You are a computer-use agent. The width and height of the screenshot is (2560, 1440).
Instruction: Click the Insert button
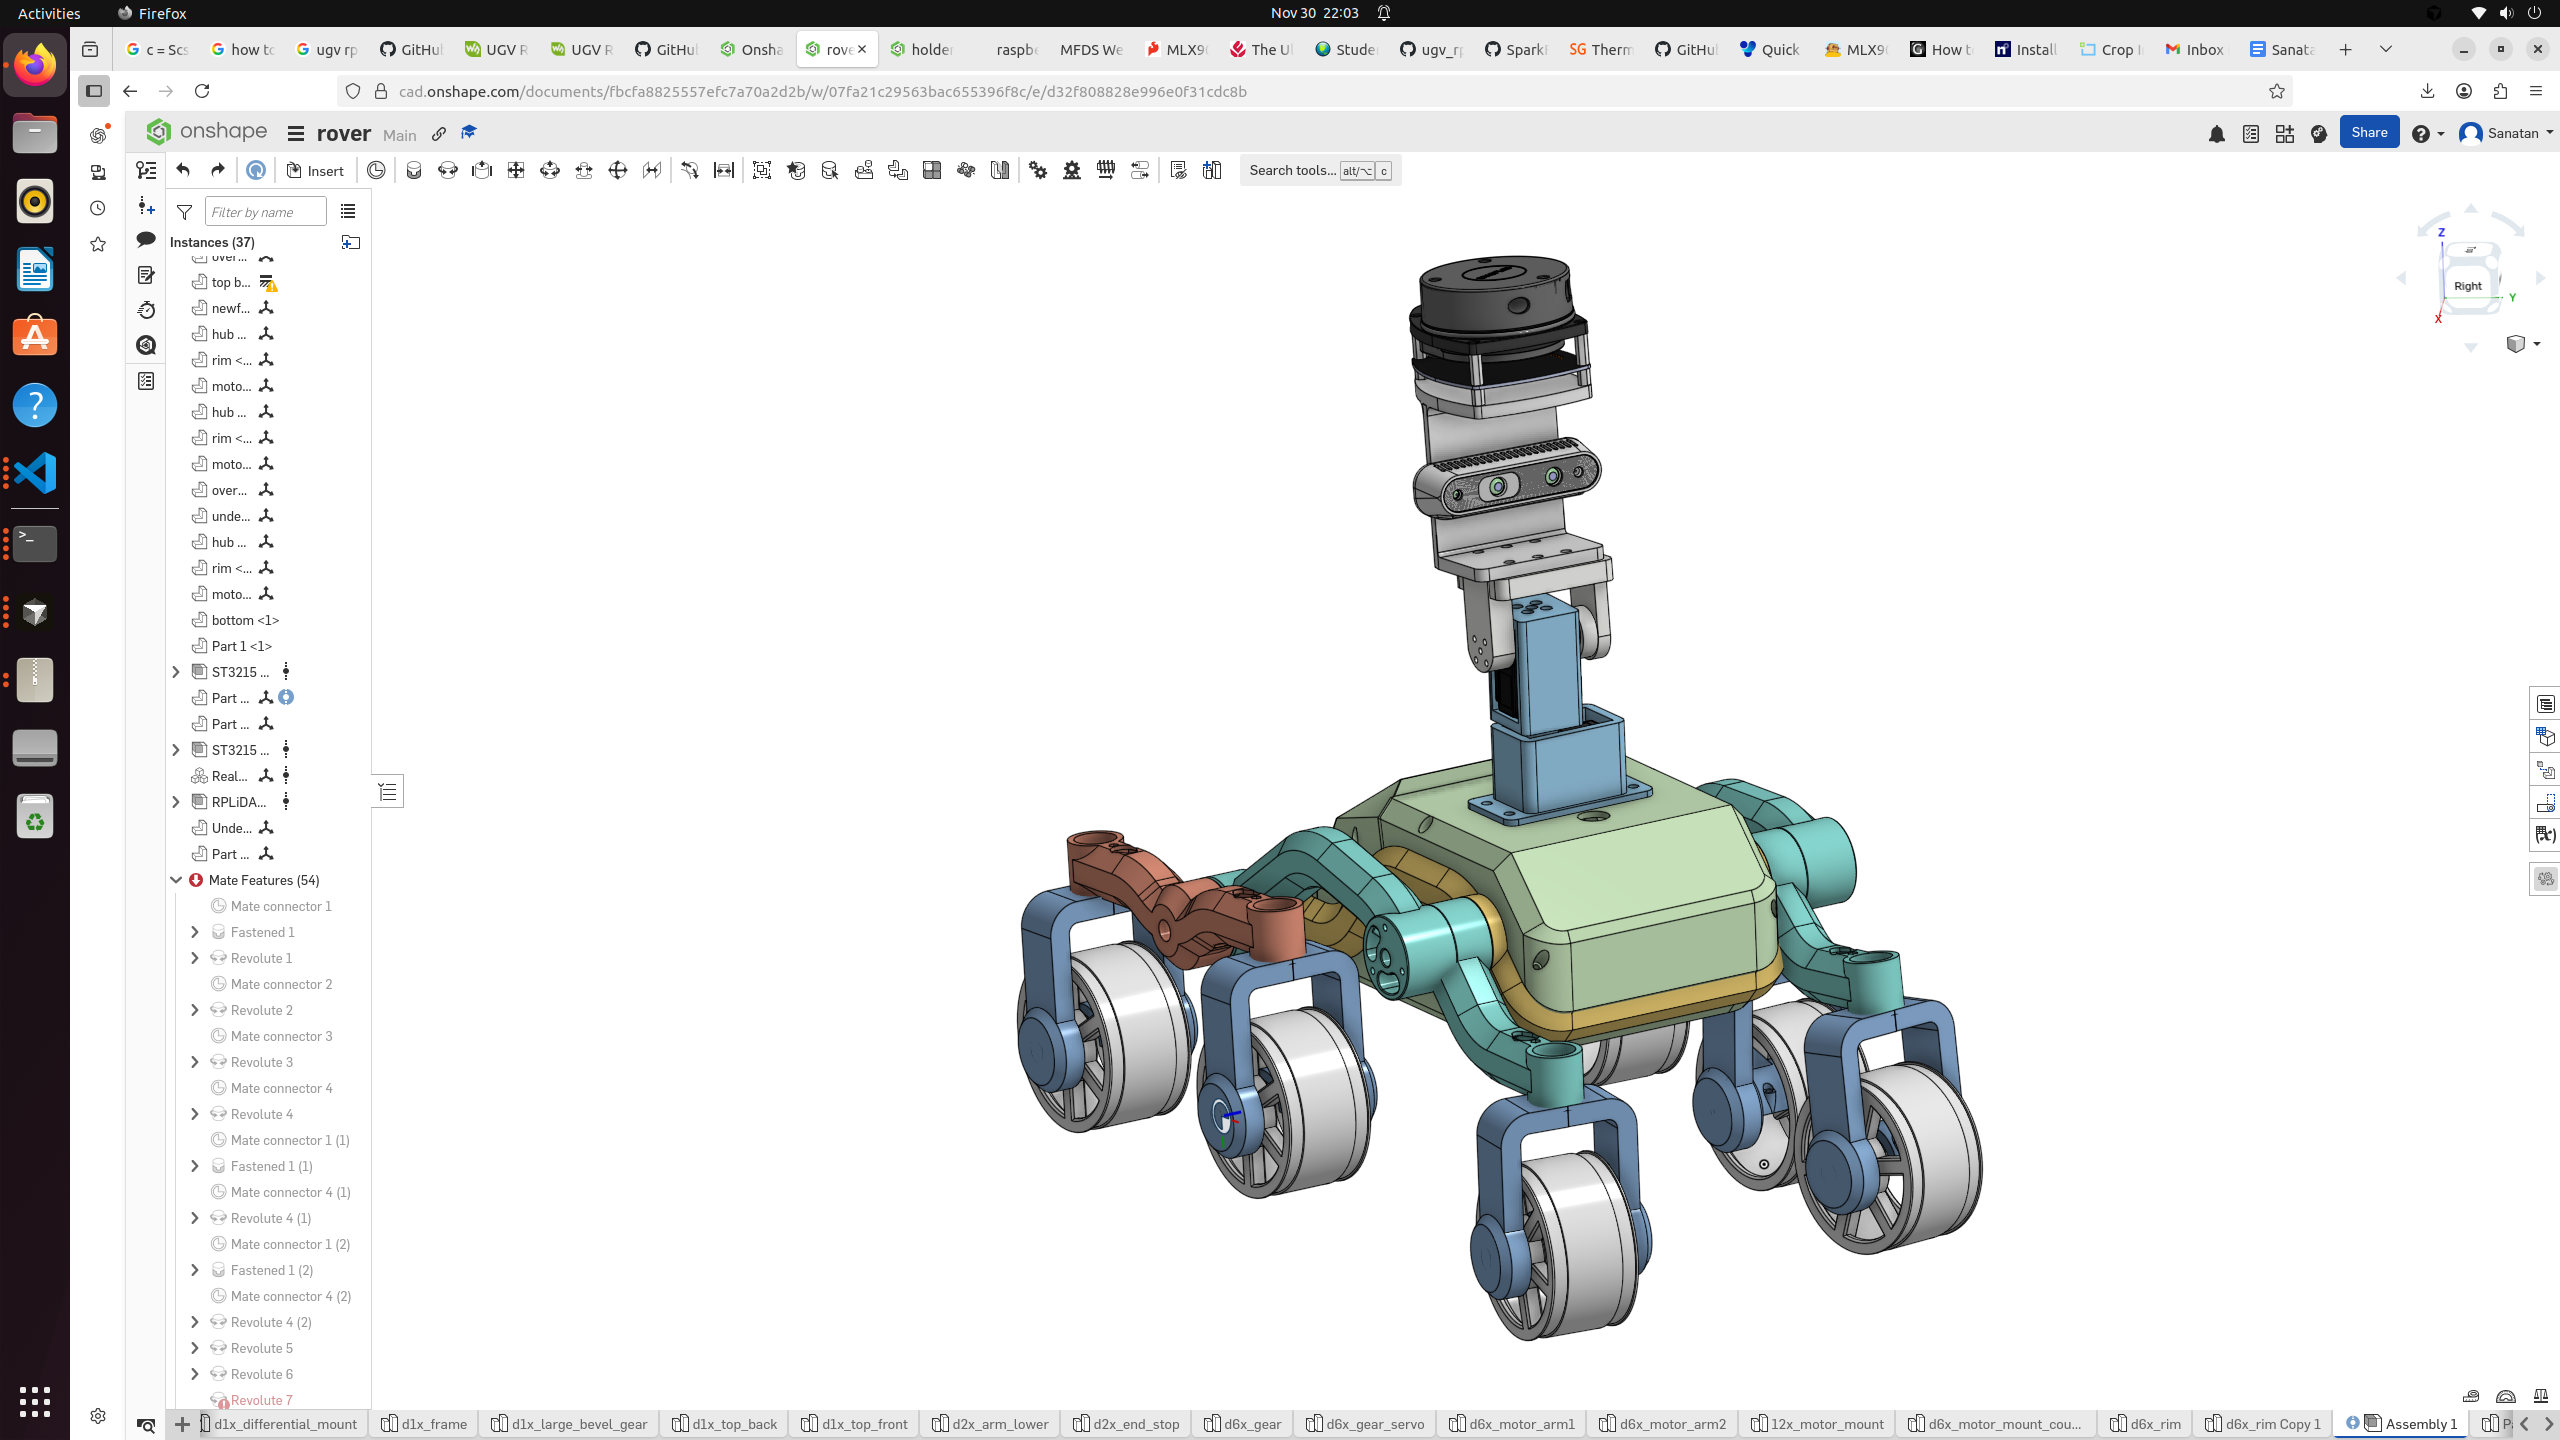pos(315,171)
